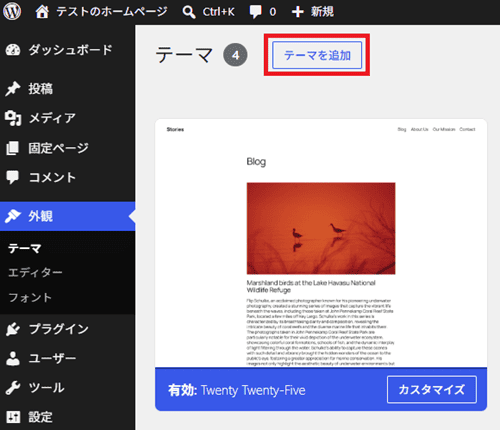Screen dimensions: 500x430
Task: Click the メディア icon
Action: [x=13, y=118]
